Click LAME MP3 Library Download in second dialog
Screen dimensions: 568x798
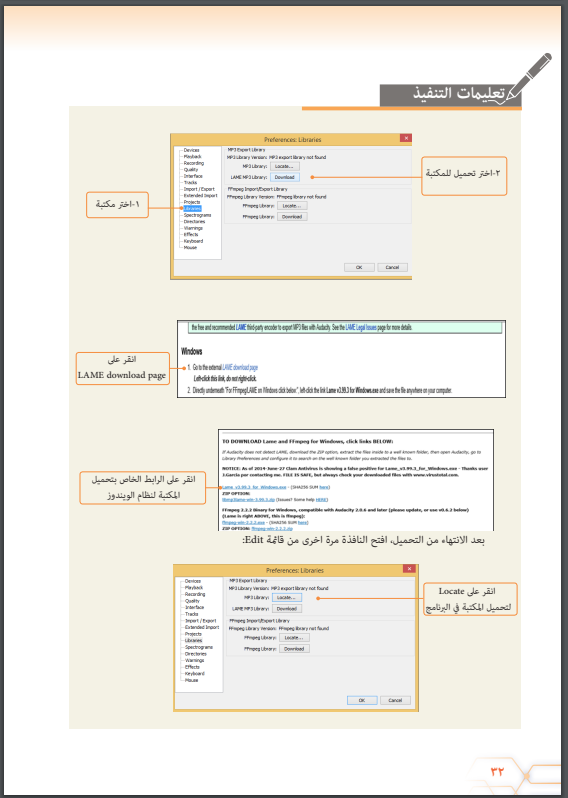click(x=287, y=609)
